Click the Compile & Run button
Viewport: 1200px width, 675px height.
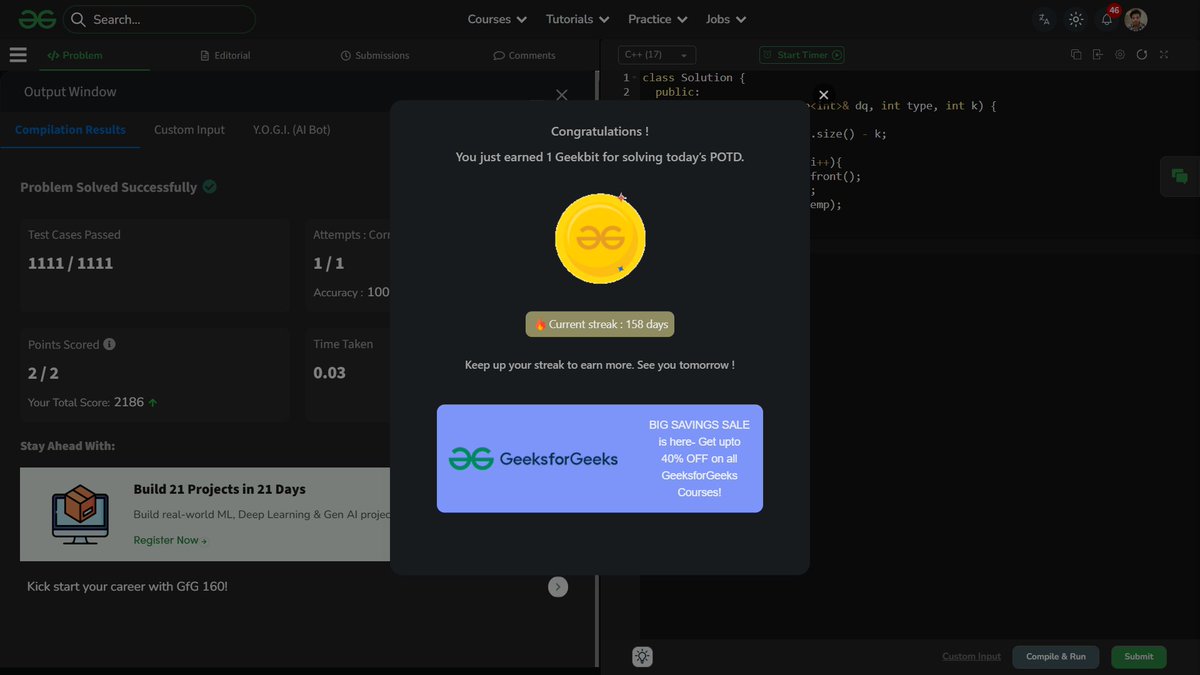point(1056,656)
